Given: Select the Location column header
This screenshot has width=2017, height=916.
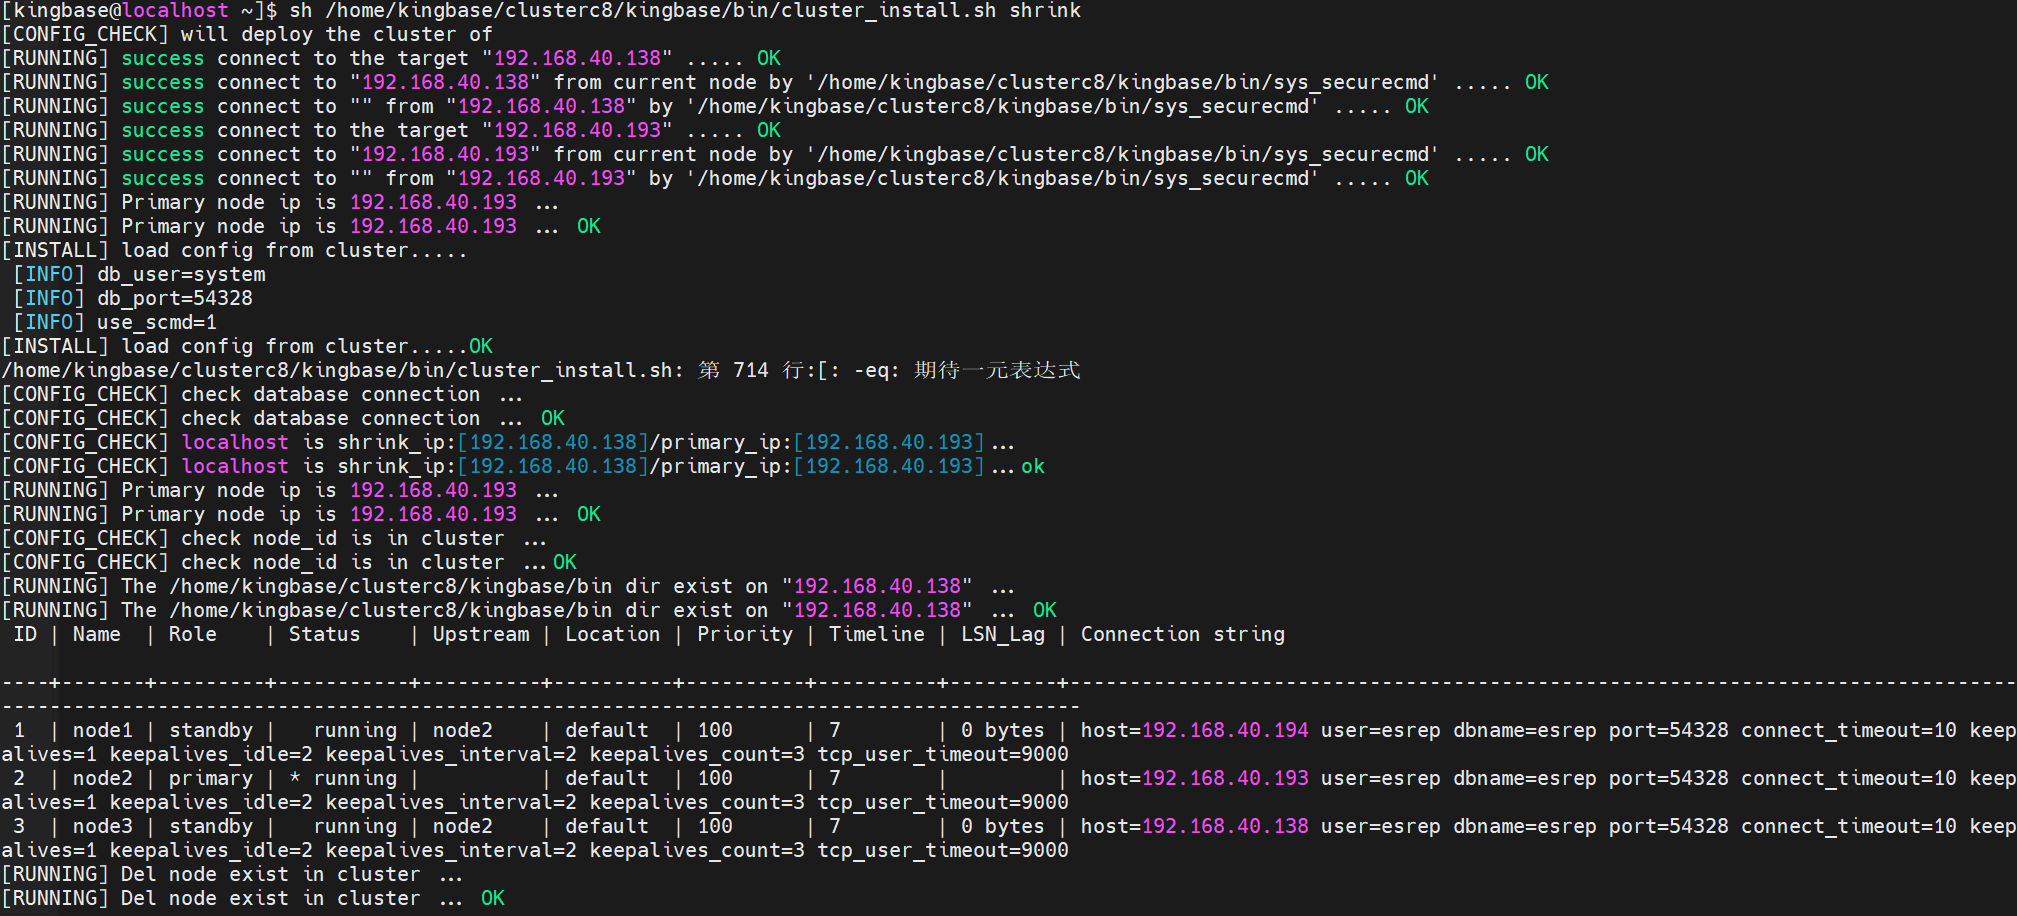Looking at the screenshot, I should point(612,635).
